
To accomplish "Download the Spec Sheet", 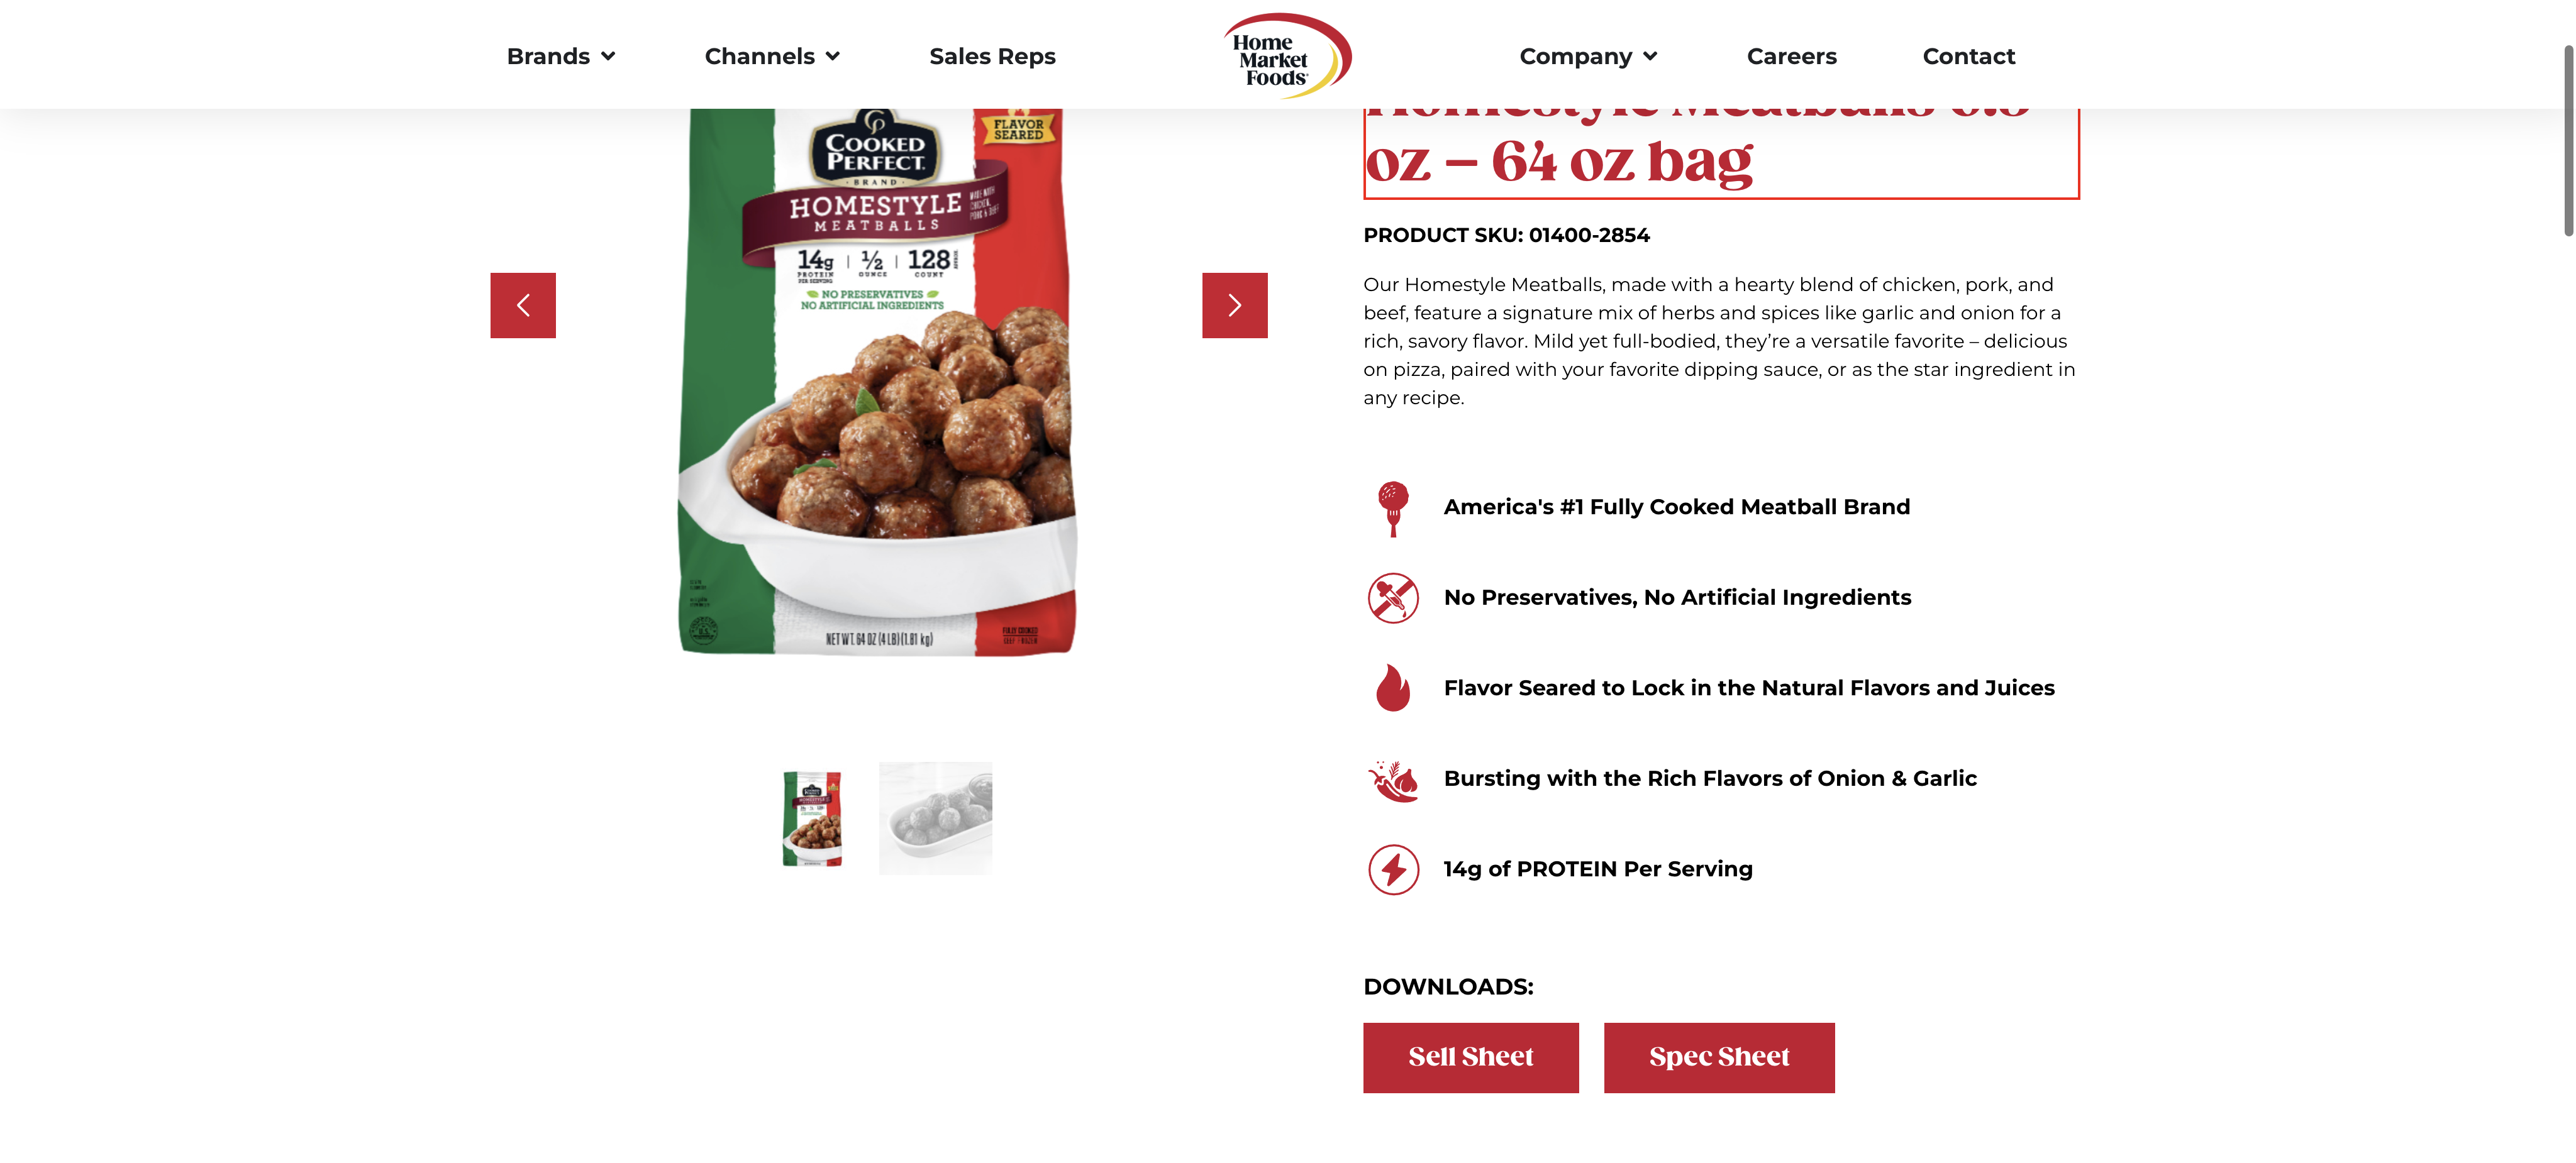I will (1718, 1057).
